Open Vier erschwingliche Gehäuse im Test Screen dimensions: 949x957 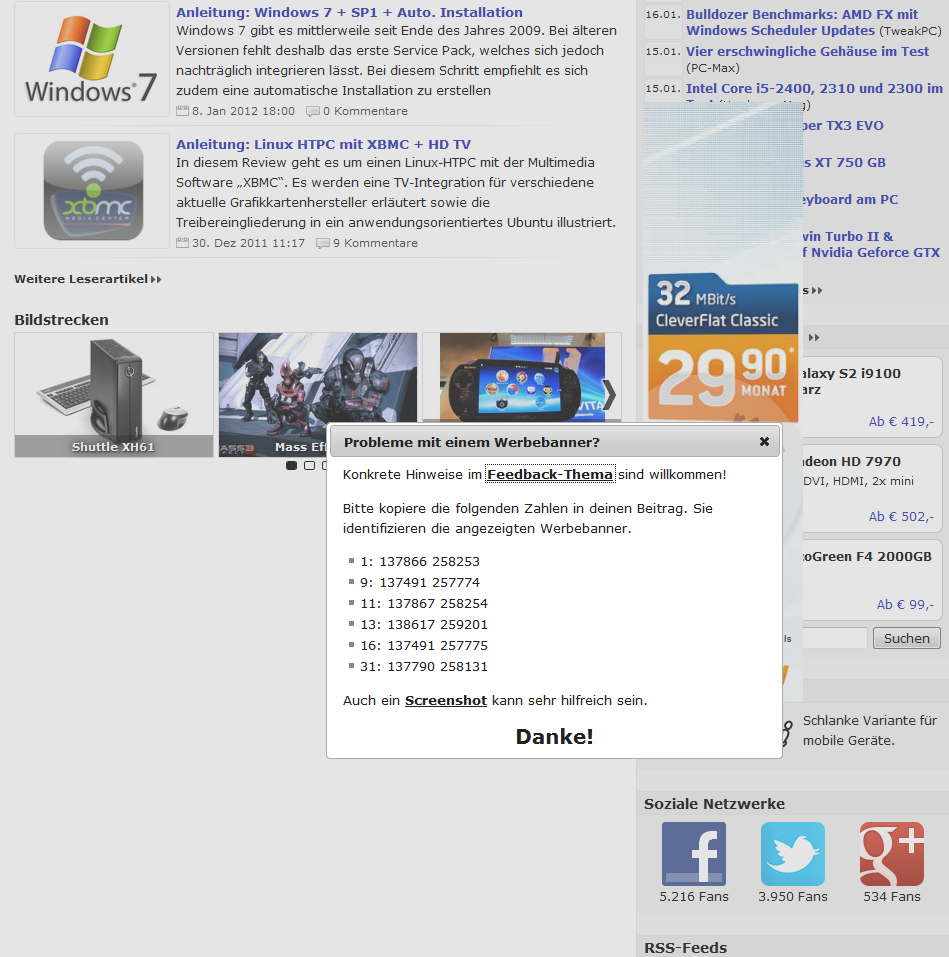tap(807, 51)
